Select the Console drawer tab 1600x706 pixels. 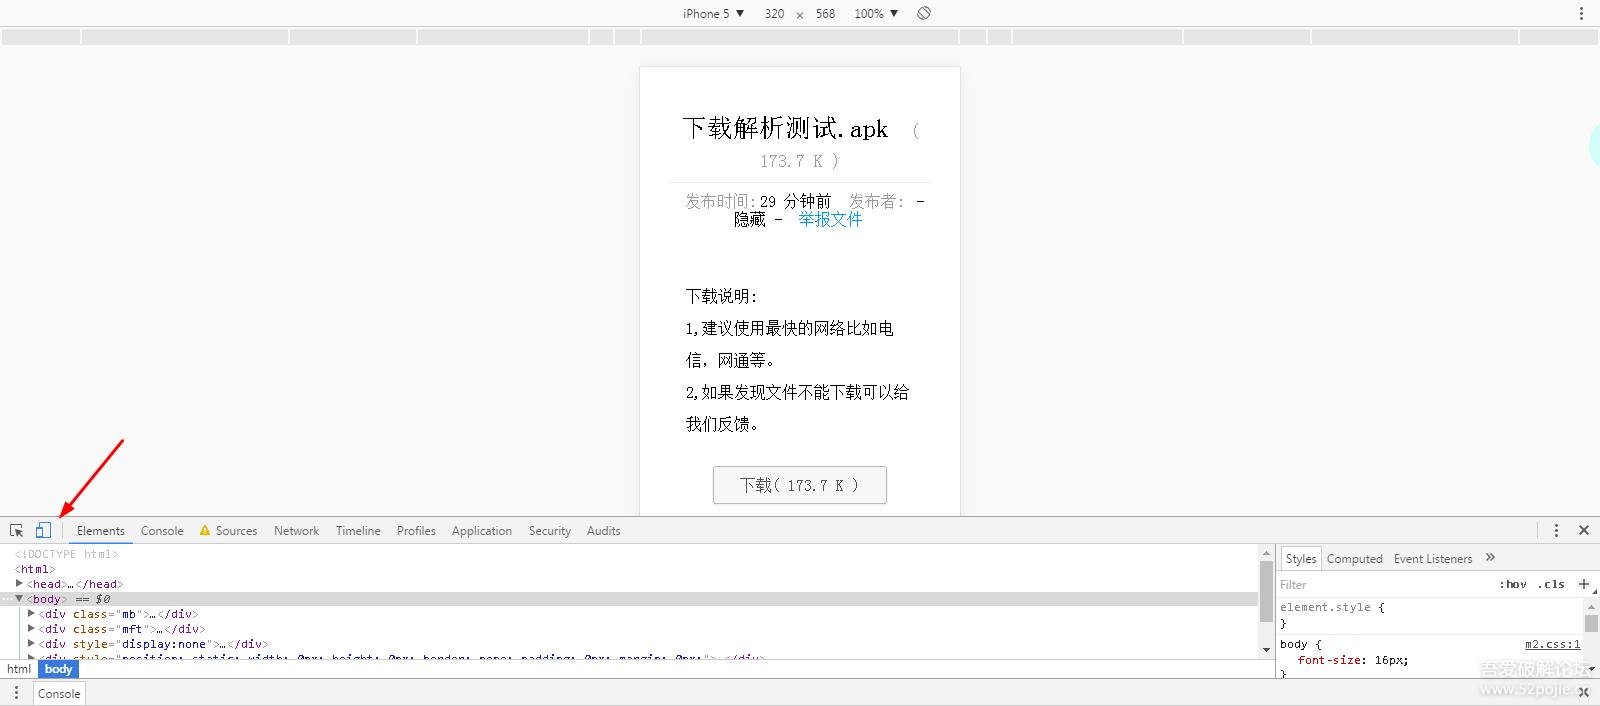(59, 694)
